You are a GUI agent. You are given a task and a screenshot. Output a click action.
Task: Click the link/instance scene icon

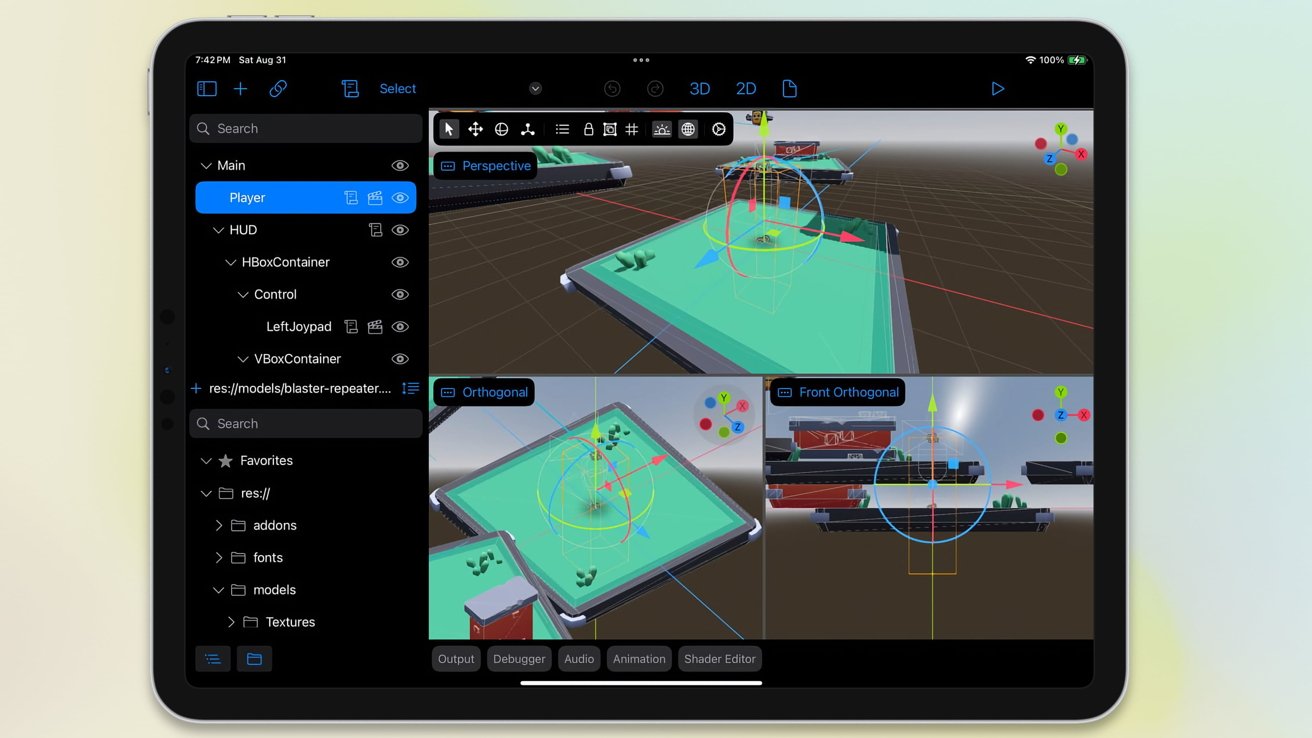pyautogui.click(x=278, y=89)
